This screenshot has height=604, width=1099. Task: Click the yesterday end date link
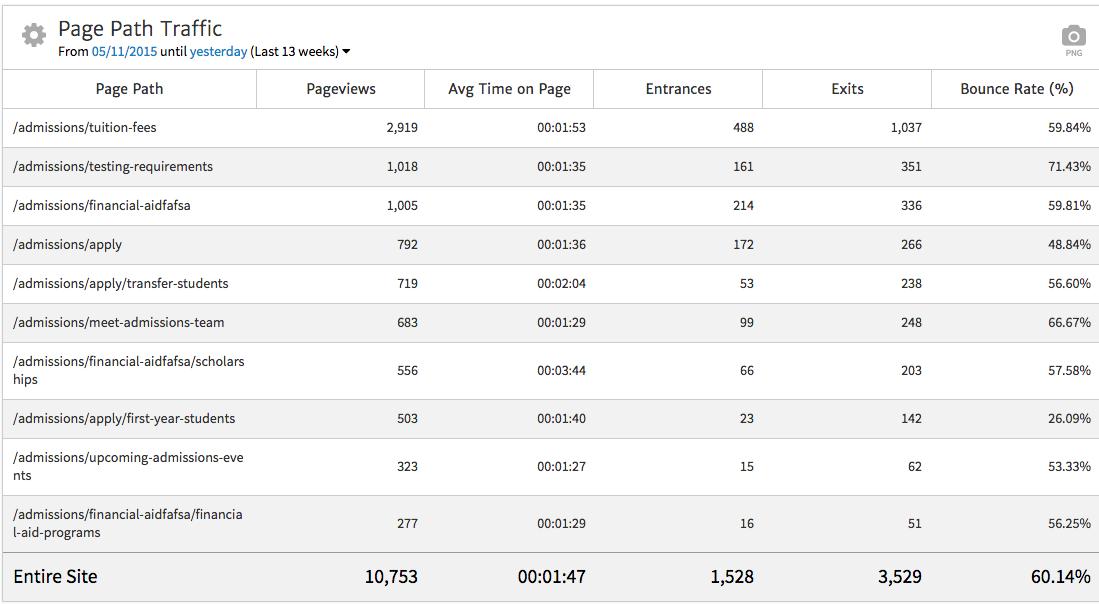click(x=218, y=52)
